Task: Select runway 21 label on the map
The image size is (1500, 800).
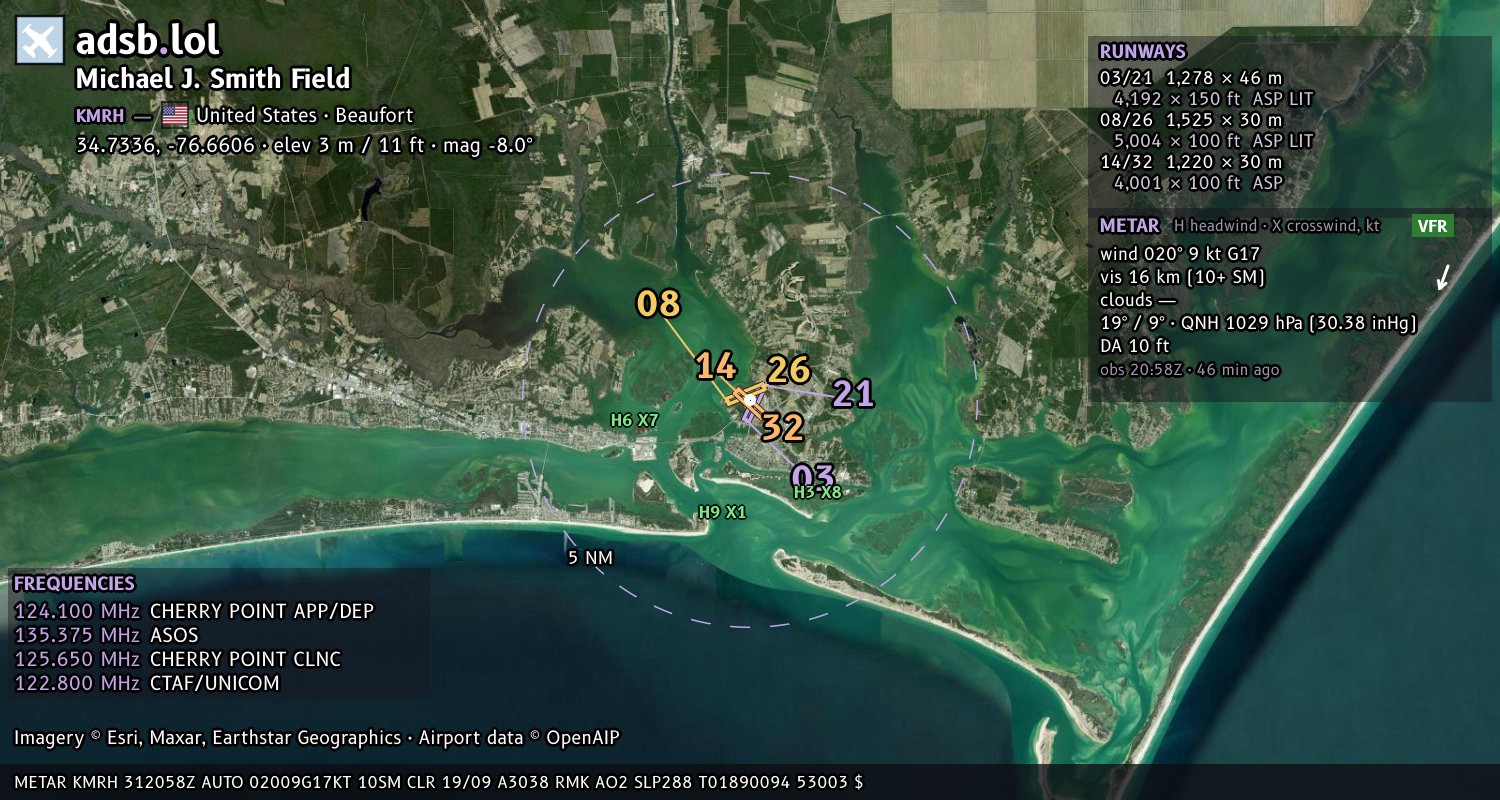Action: (x=853, y=393)
